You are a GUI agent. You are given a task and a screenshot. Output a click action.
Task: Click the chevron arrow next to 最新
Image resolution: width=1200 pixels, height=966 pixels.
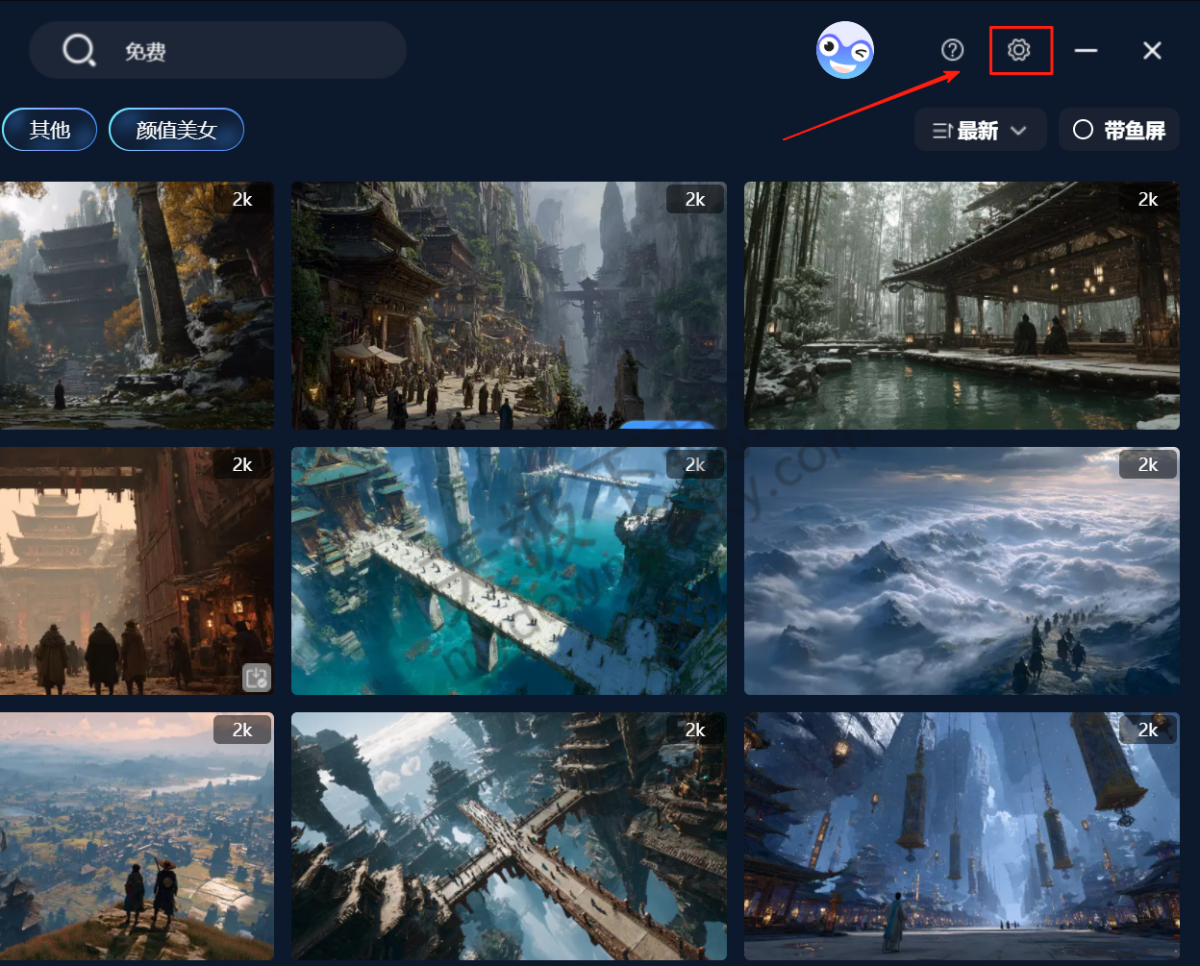coord(1019,130)
